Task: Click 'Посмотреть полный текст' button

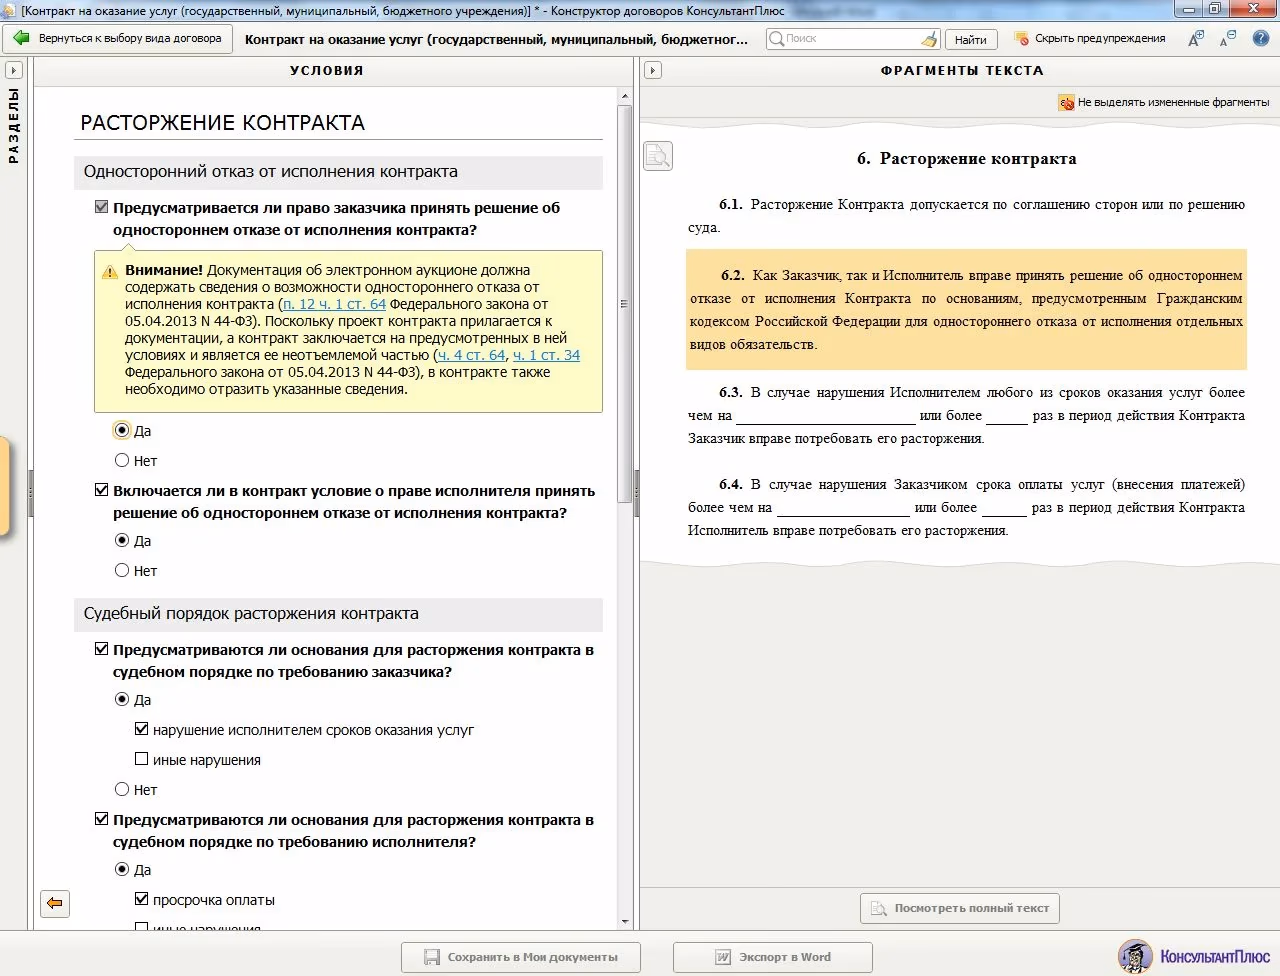Action: click(x=960, y=908)
